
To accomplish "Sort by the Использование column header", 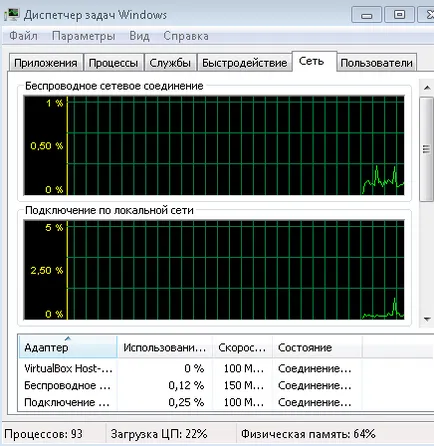I will pyautogui.click(x=165, y=347).
